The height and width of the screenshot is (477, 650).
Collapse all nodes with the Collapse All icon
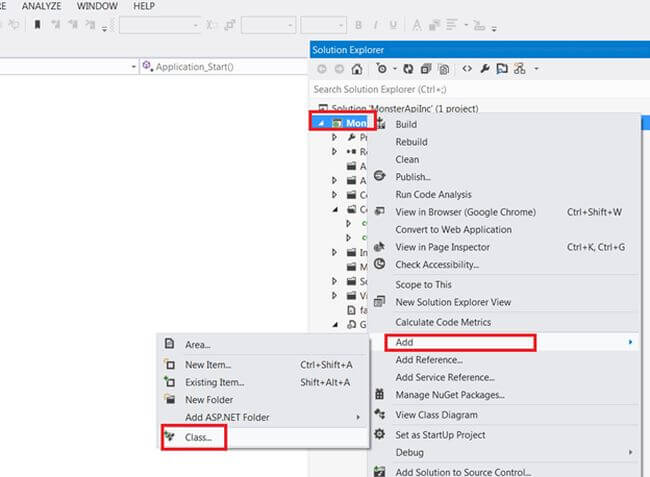tap(426, 69)
